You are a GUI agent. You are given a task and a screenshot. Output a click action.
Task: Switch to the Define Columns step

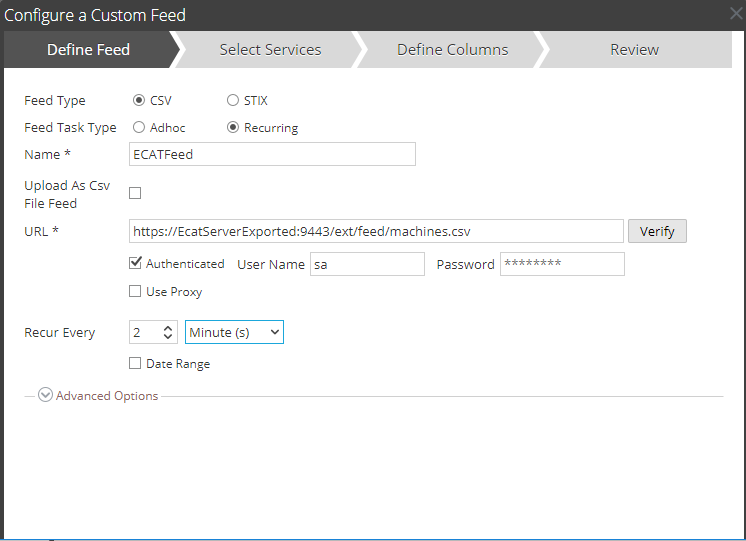coord(452,50)
